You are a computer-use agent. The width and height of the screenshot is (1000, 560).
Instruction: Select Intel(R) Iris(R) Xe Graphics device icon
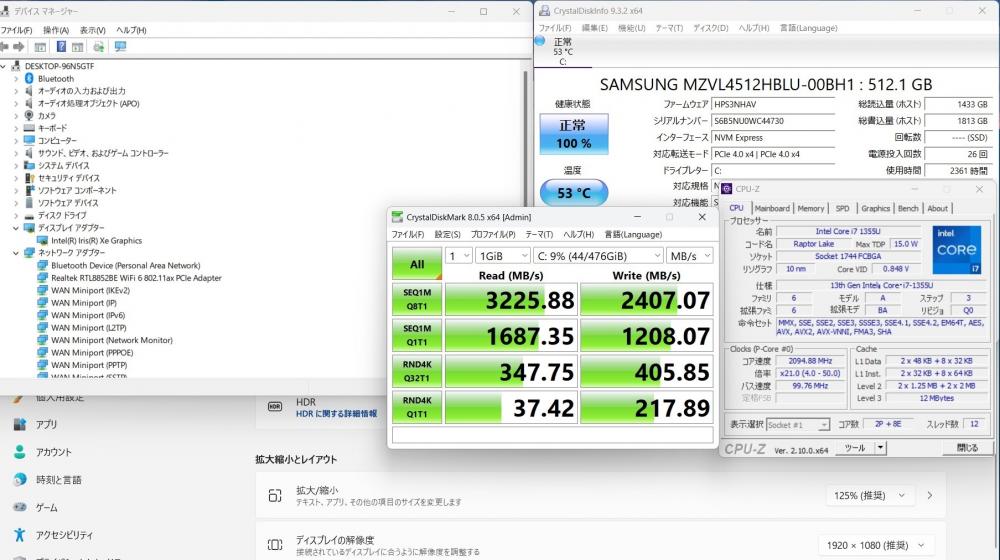tap(43, 240)
